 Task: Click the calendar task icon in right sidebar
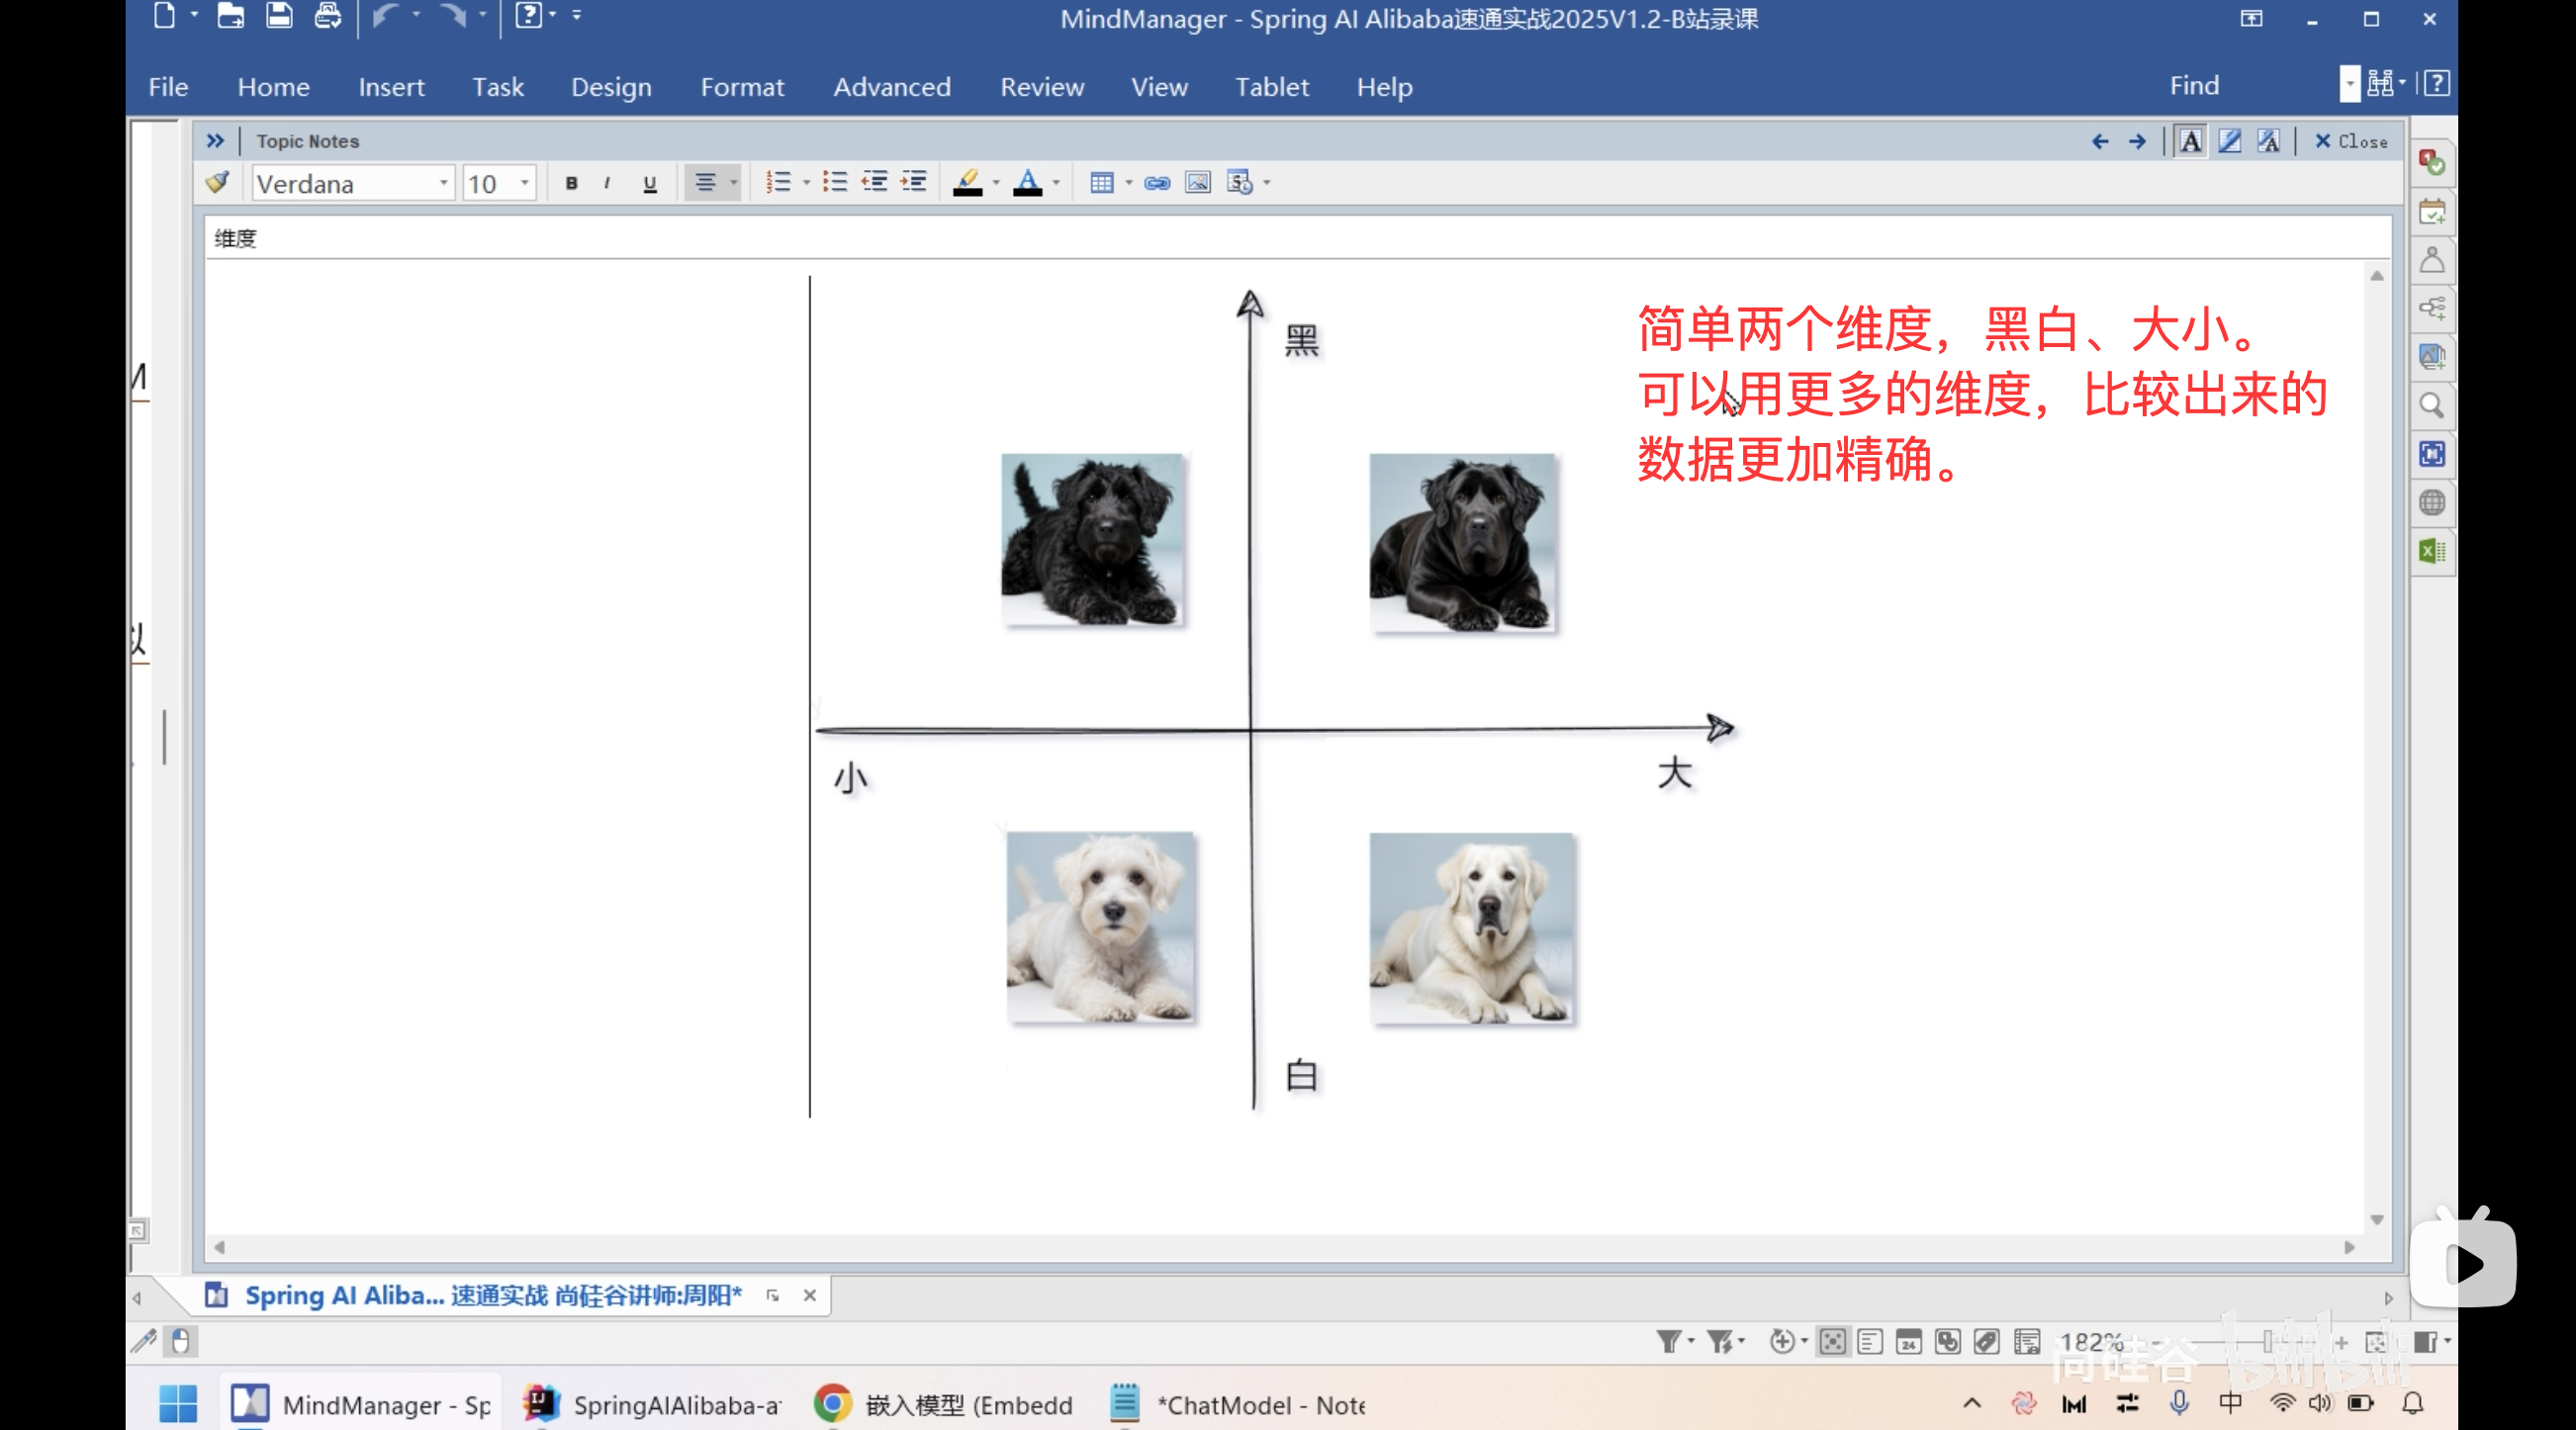pyautogui.click(x=2433, y=211)
